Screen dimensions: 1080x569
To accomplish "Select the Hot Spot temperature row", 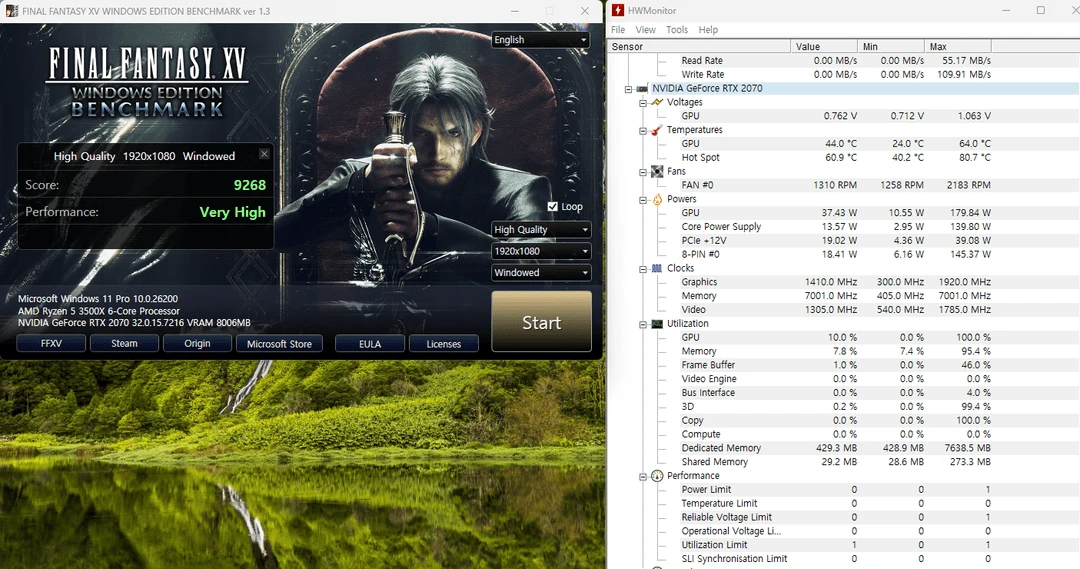I will point(835,157).
